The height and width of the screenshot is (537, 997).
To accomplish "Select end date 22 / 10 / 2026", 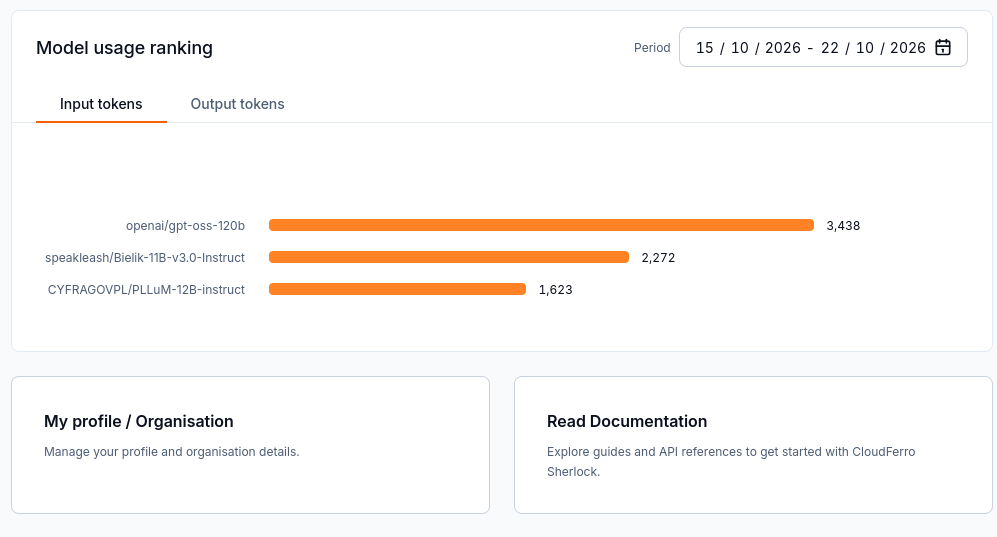I will point(873,48).
